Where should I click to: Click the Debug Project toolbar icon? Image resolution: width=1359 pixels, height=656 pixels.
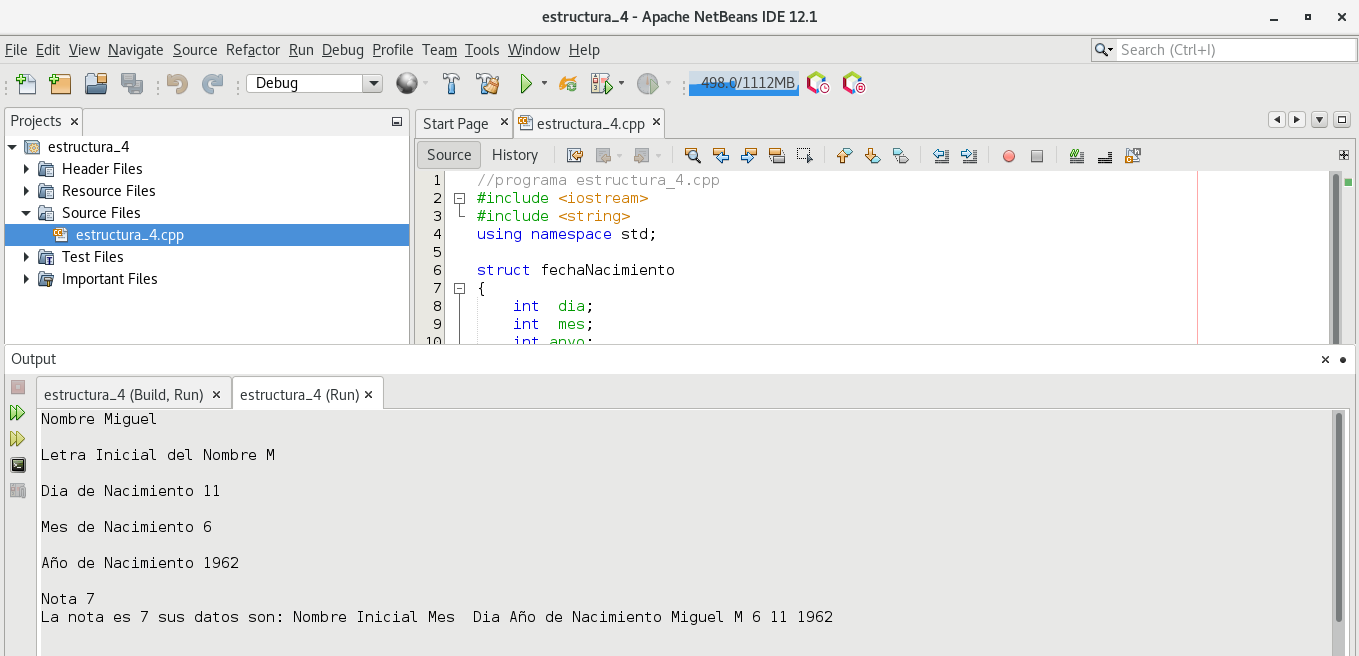point(601,84)
